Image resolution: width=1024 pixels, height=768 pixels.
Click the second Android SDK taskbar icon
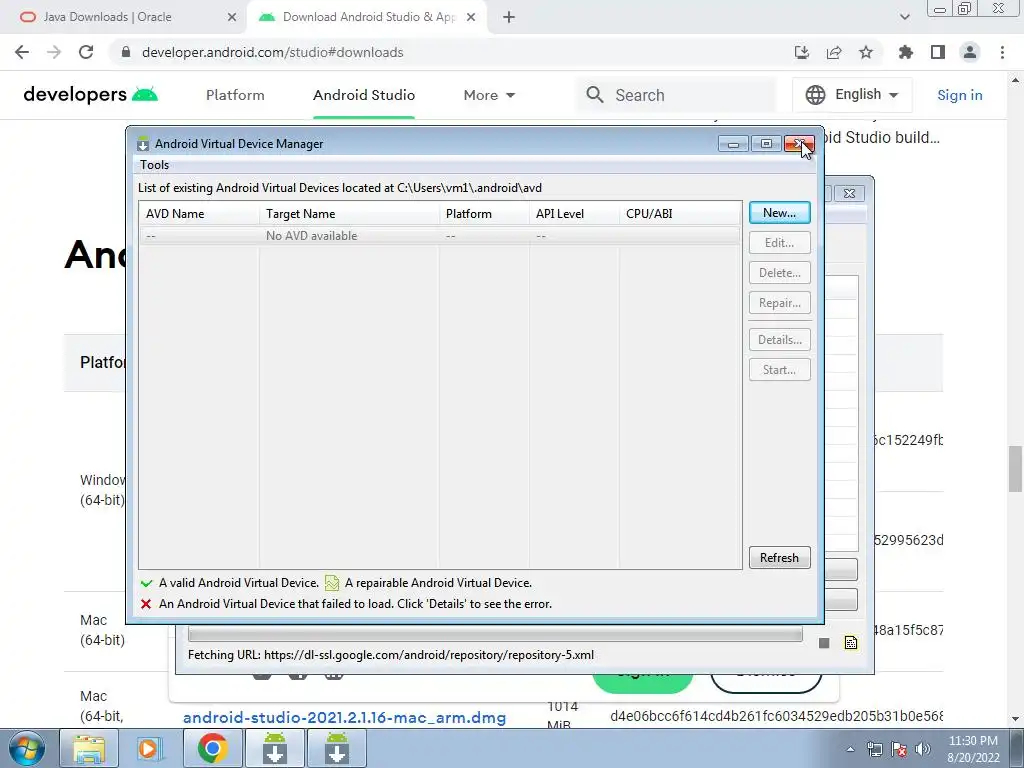click(x=336, y=748)
